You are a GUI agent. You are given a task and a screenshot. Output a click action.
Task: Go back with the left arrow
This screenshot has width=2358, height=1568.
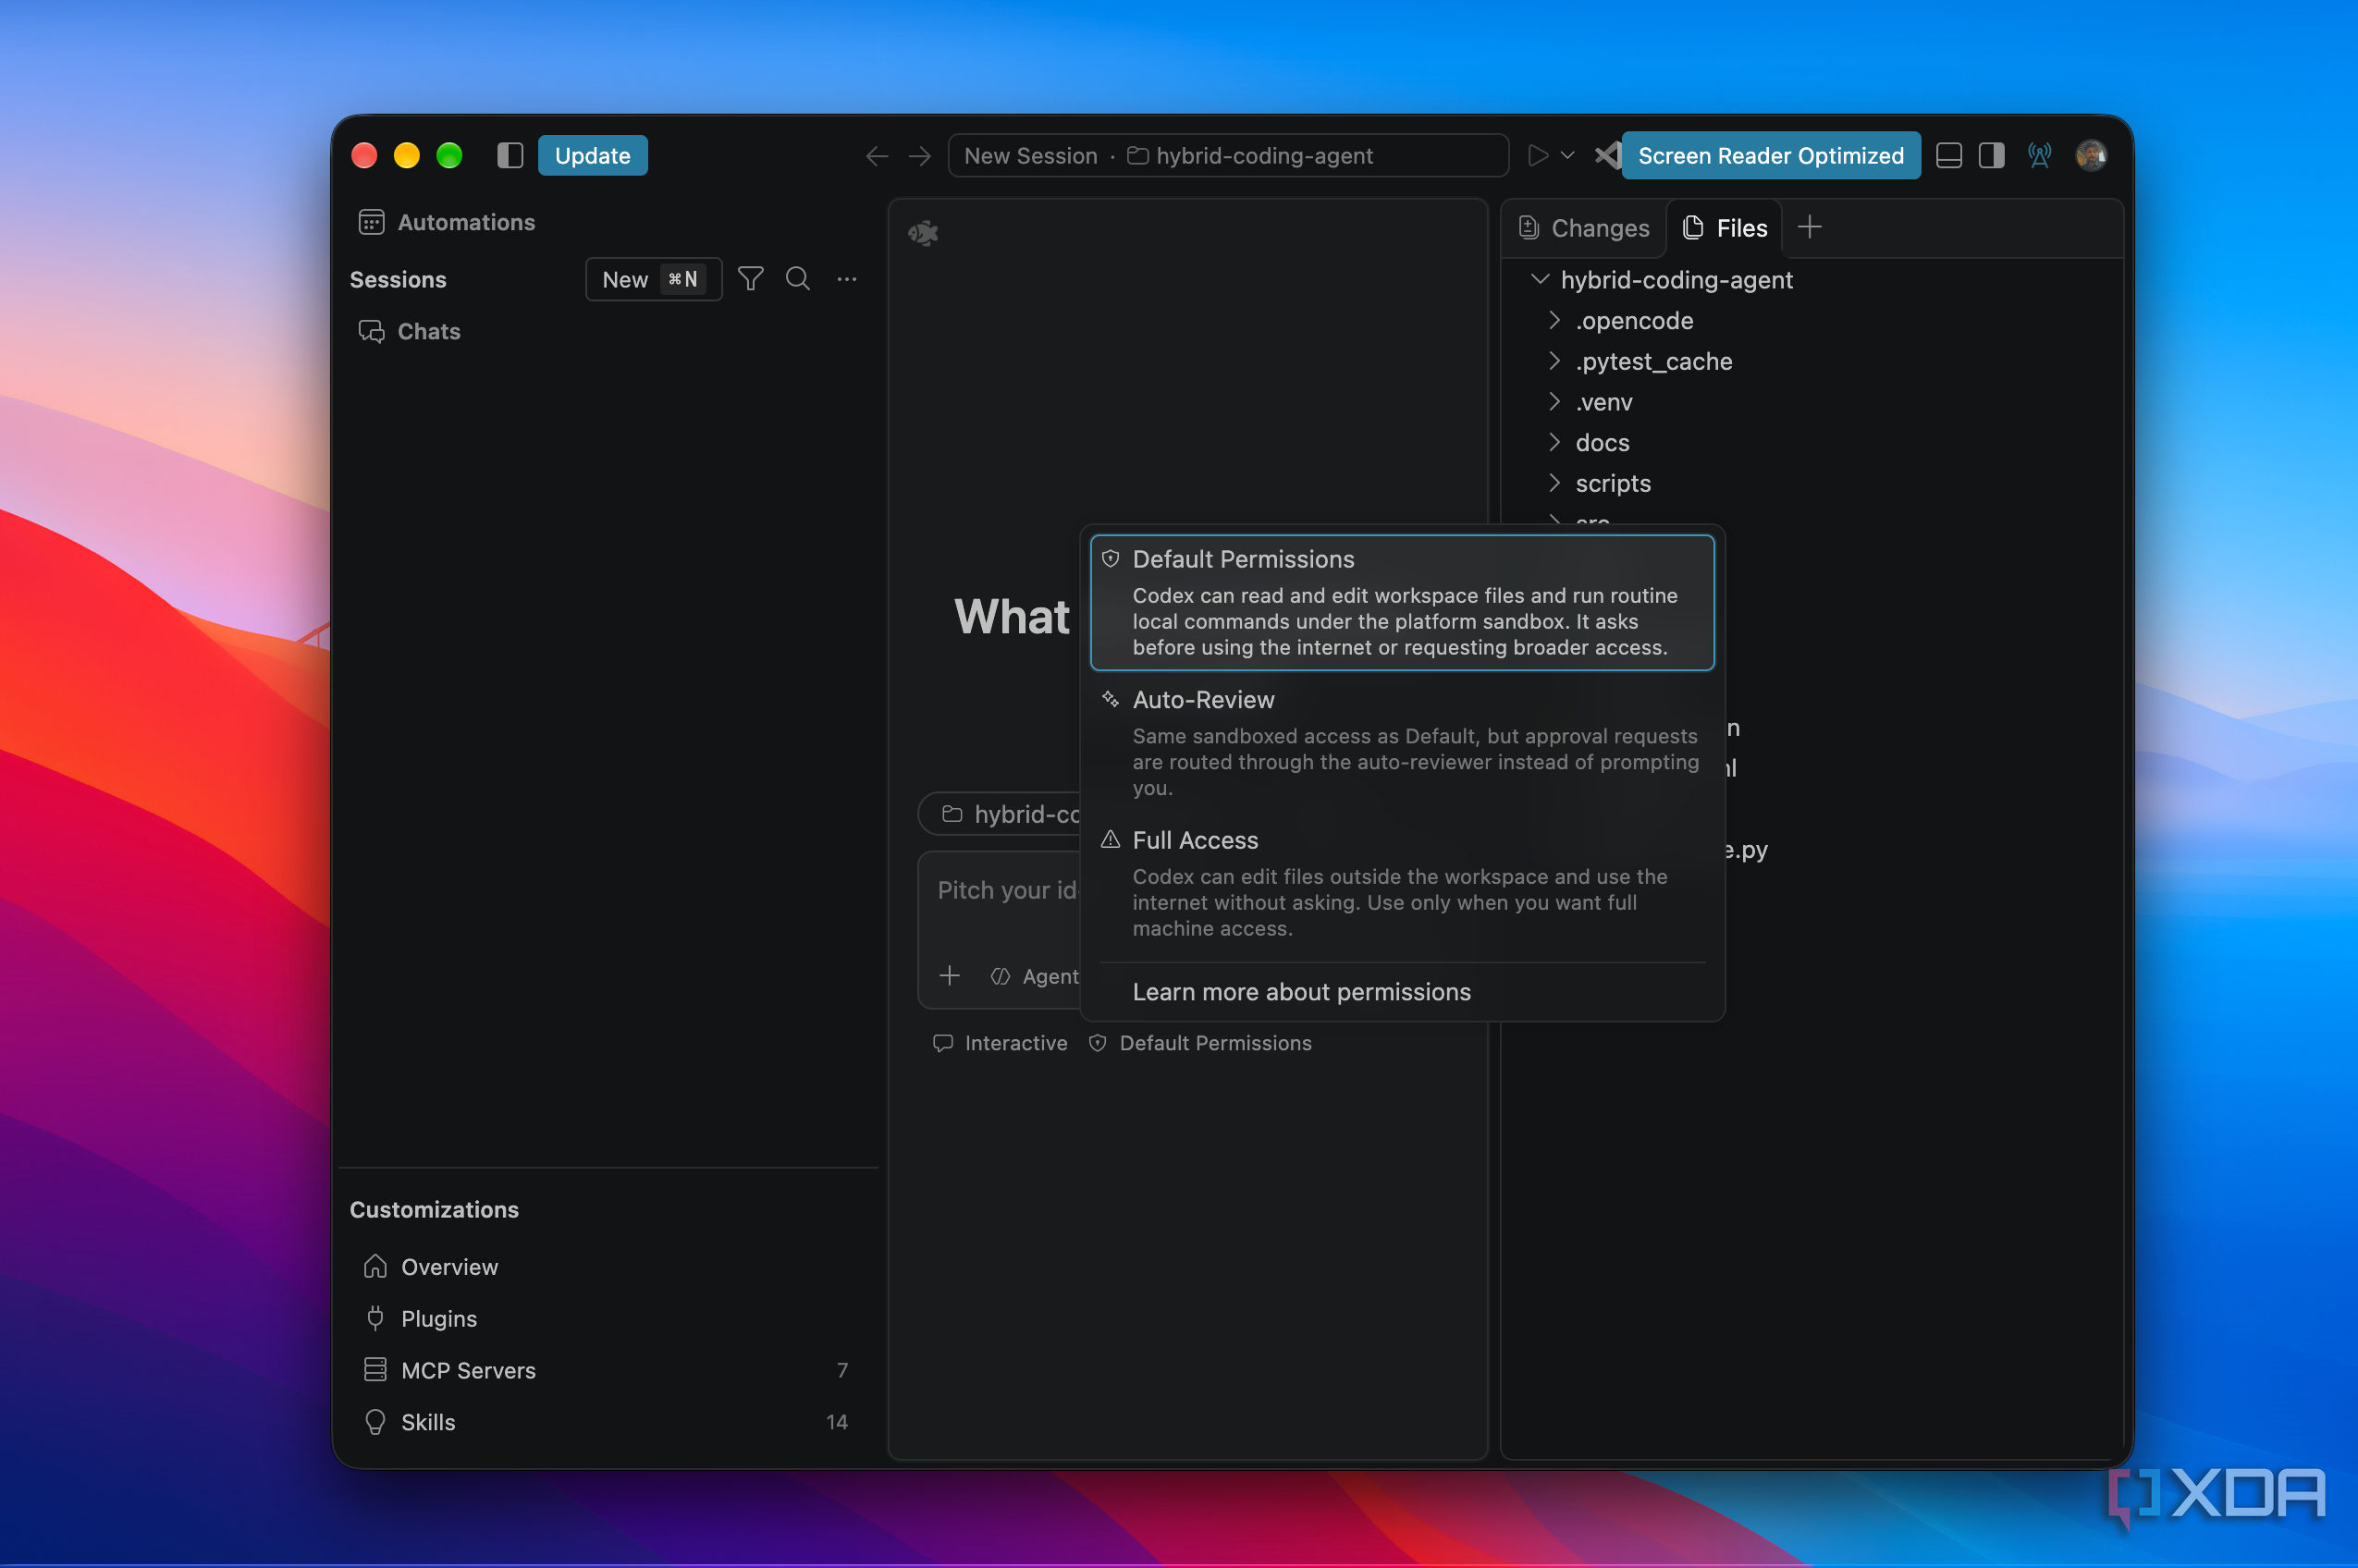point(877,156)
